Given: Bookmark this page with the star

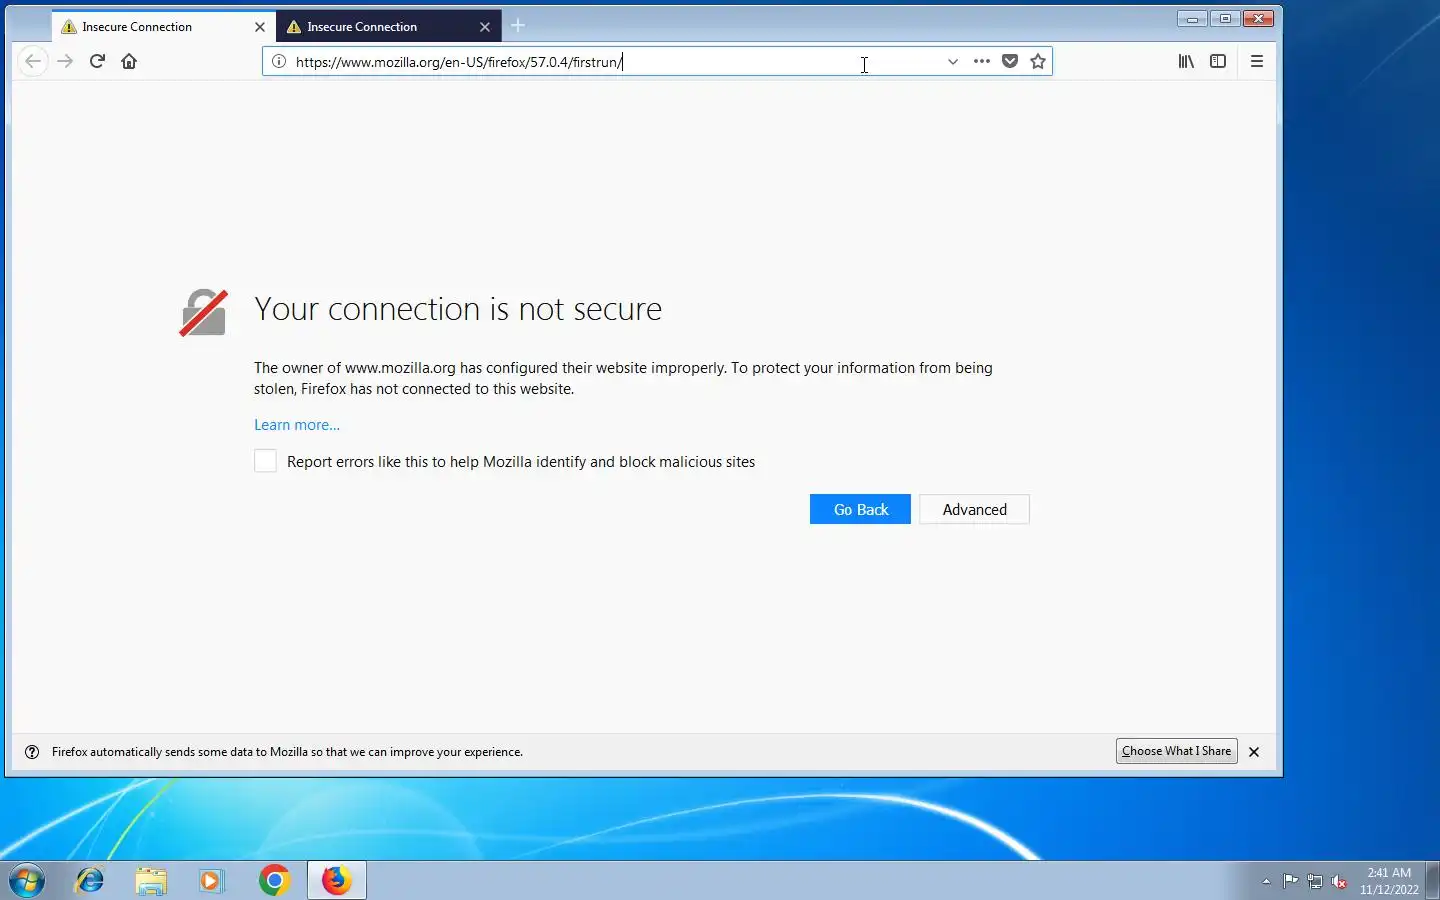Looking at the screenshot, I should (x=1038, y=61).
